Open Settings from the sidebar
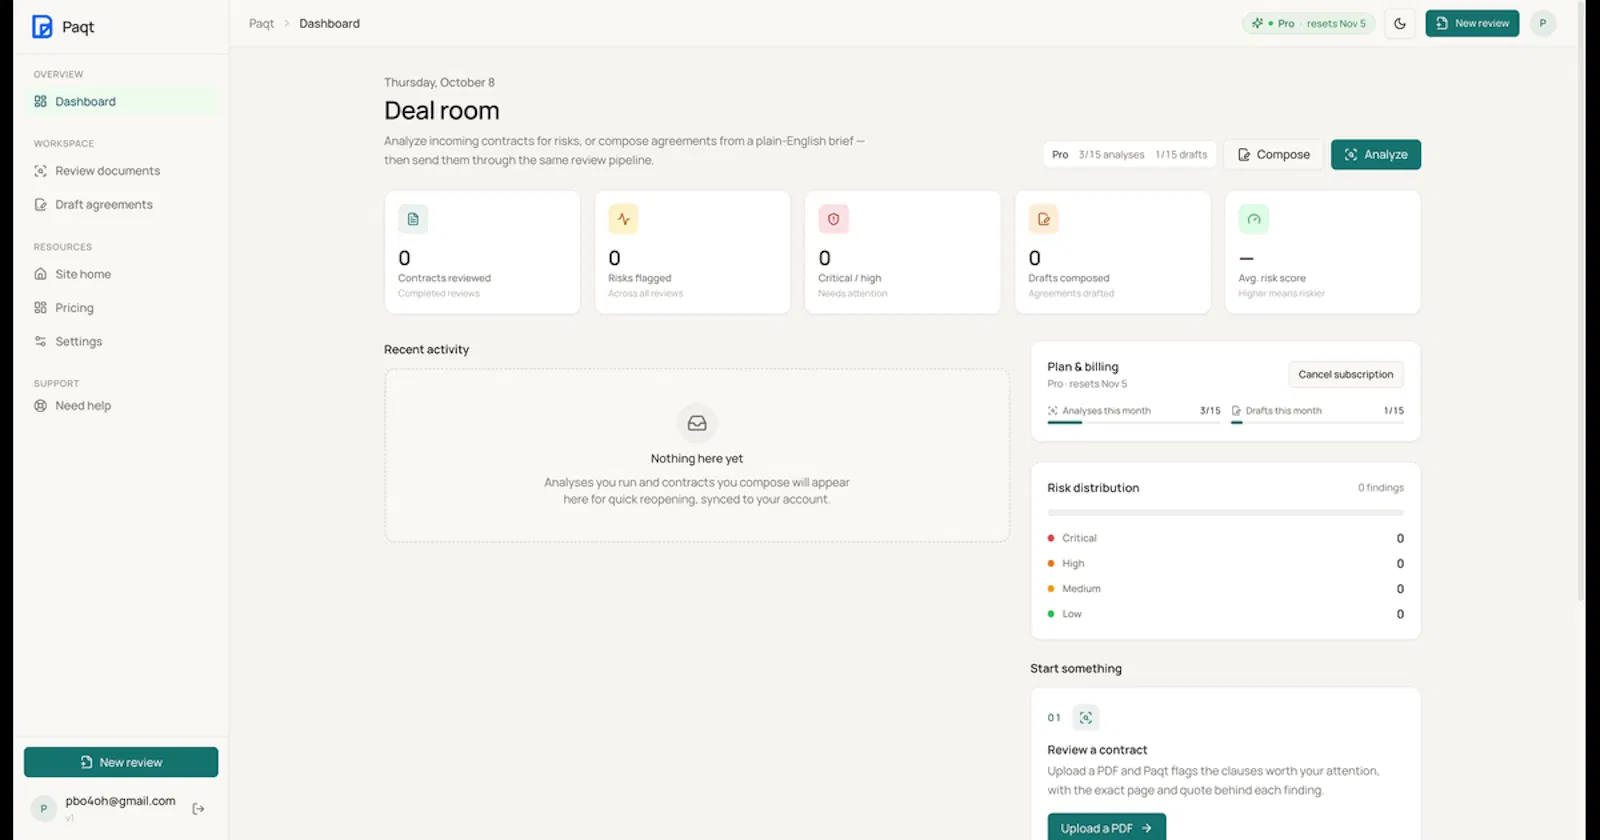Screen dimensions: 1600x840 point(121,342)
